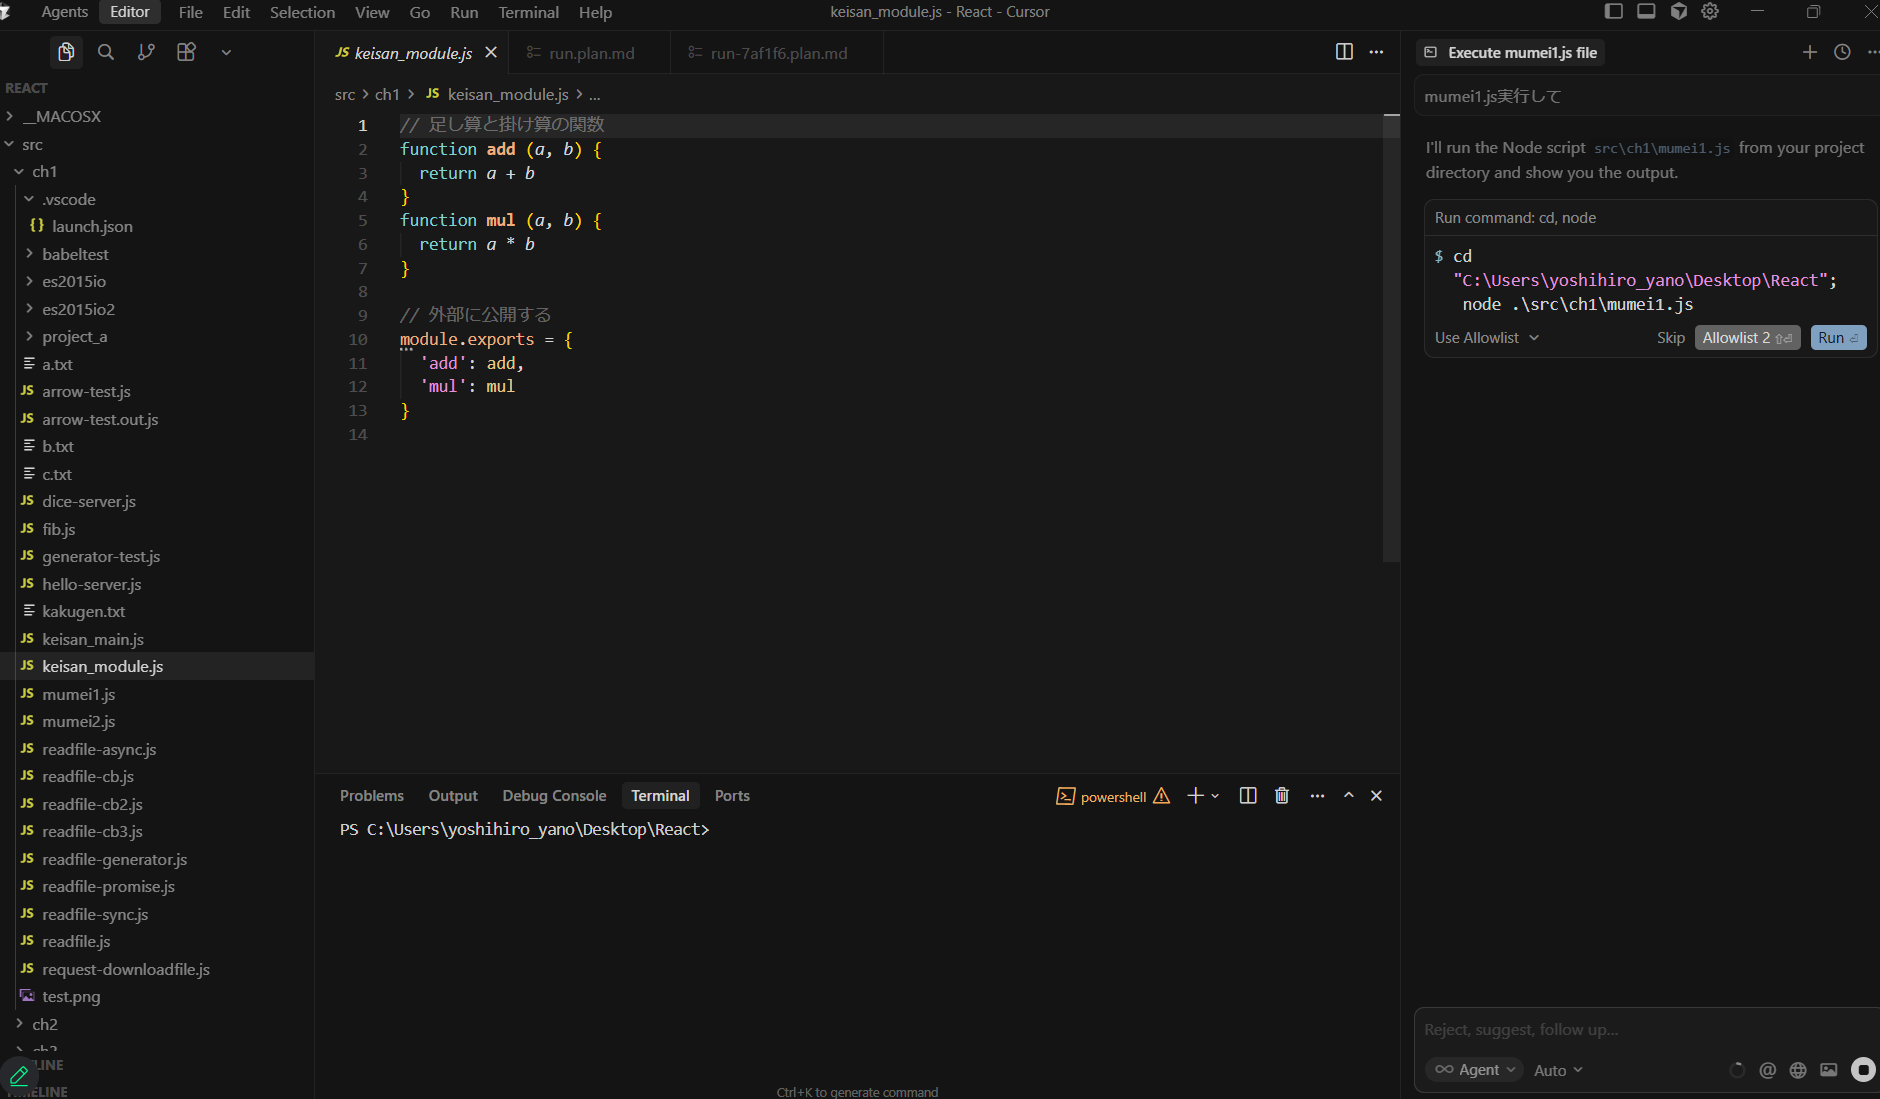The width and height of the screenshot is (1880, 1099).
Task: Open the Auto model dropdown
Action: point(1558,1070)
